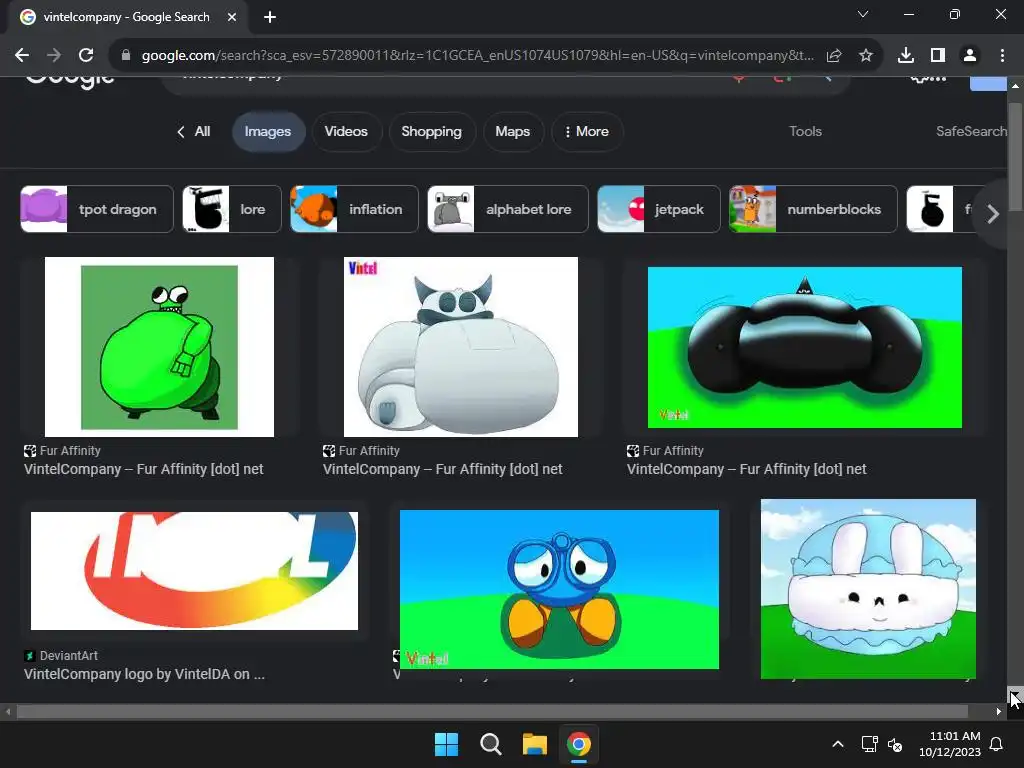Open Fur Affinity link under black shape
Image resolution: width=1024 pixels, height=768 pixels.
tap(746, 469)
